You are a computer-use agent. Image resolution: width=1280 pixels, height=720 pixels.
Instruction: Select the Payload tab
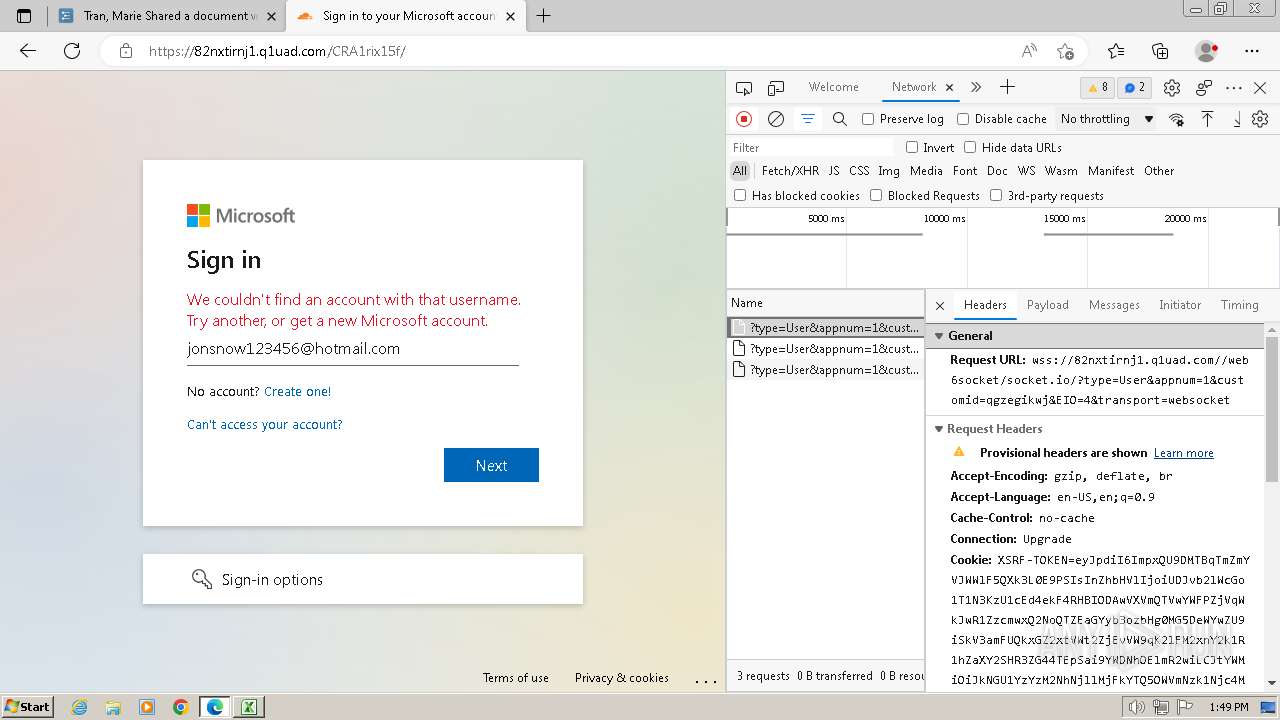tap(1047, 305)
